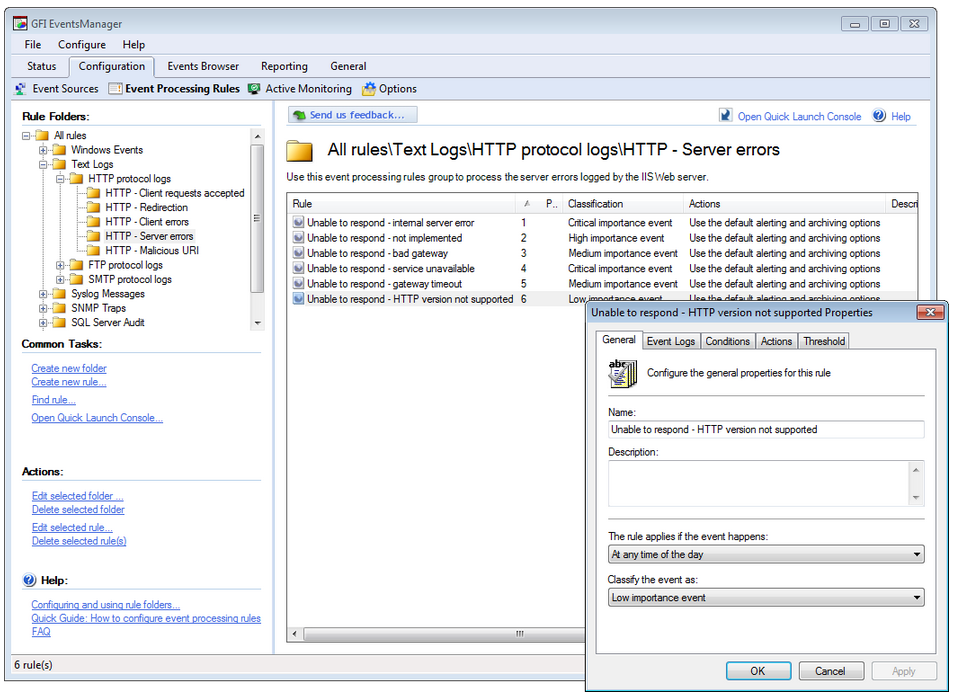Click the HTTP - Malicious URI folder icon

(93, 250)
